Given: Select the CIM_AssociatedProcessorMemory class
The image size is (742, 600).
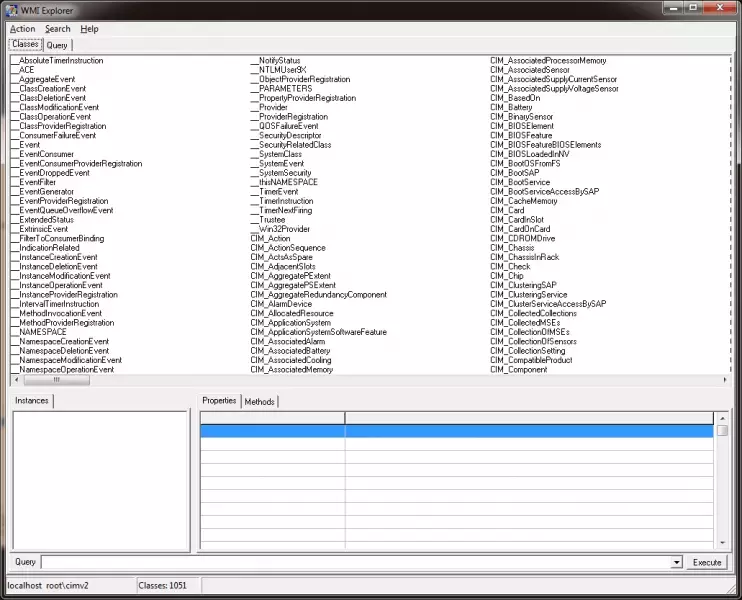Looking at the screenshot, I should [548, 61].
